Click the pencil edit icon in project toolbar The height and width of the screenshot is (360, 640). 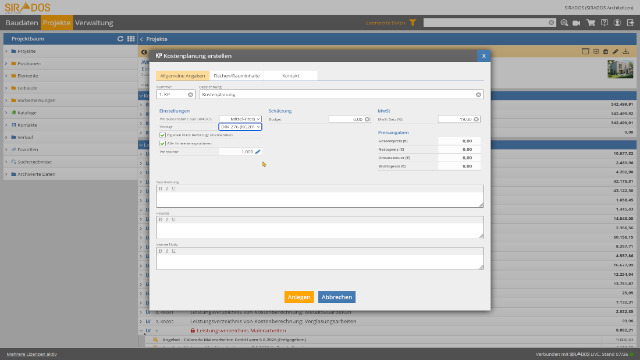616,51
